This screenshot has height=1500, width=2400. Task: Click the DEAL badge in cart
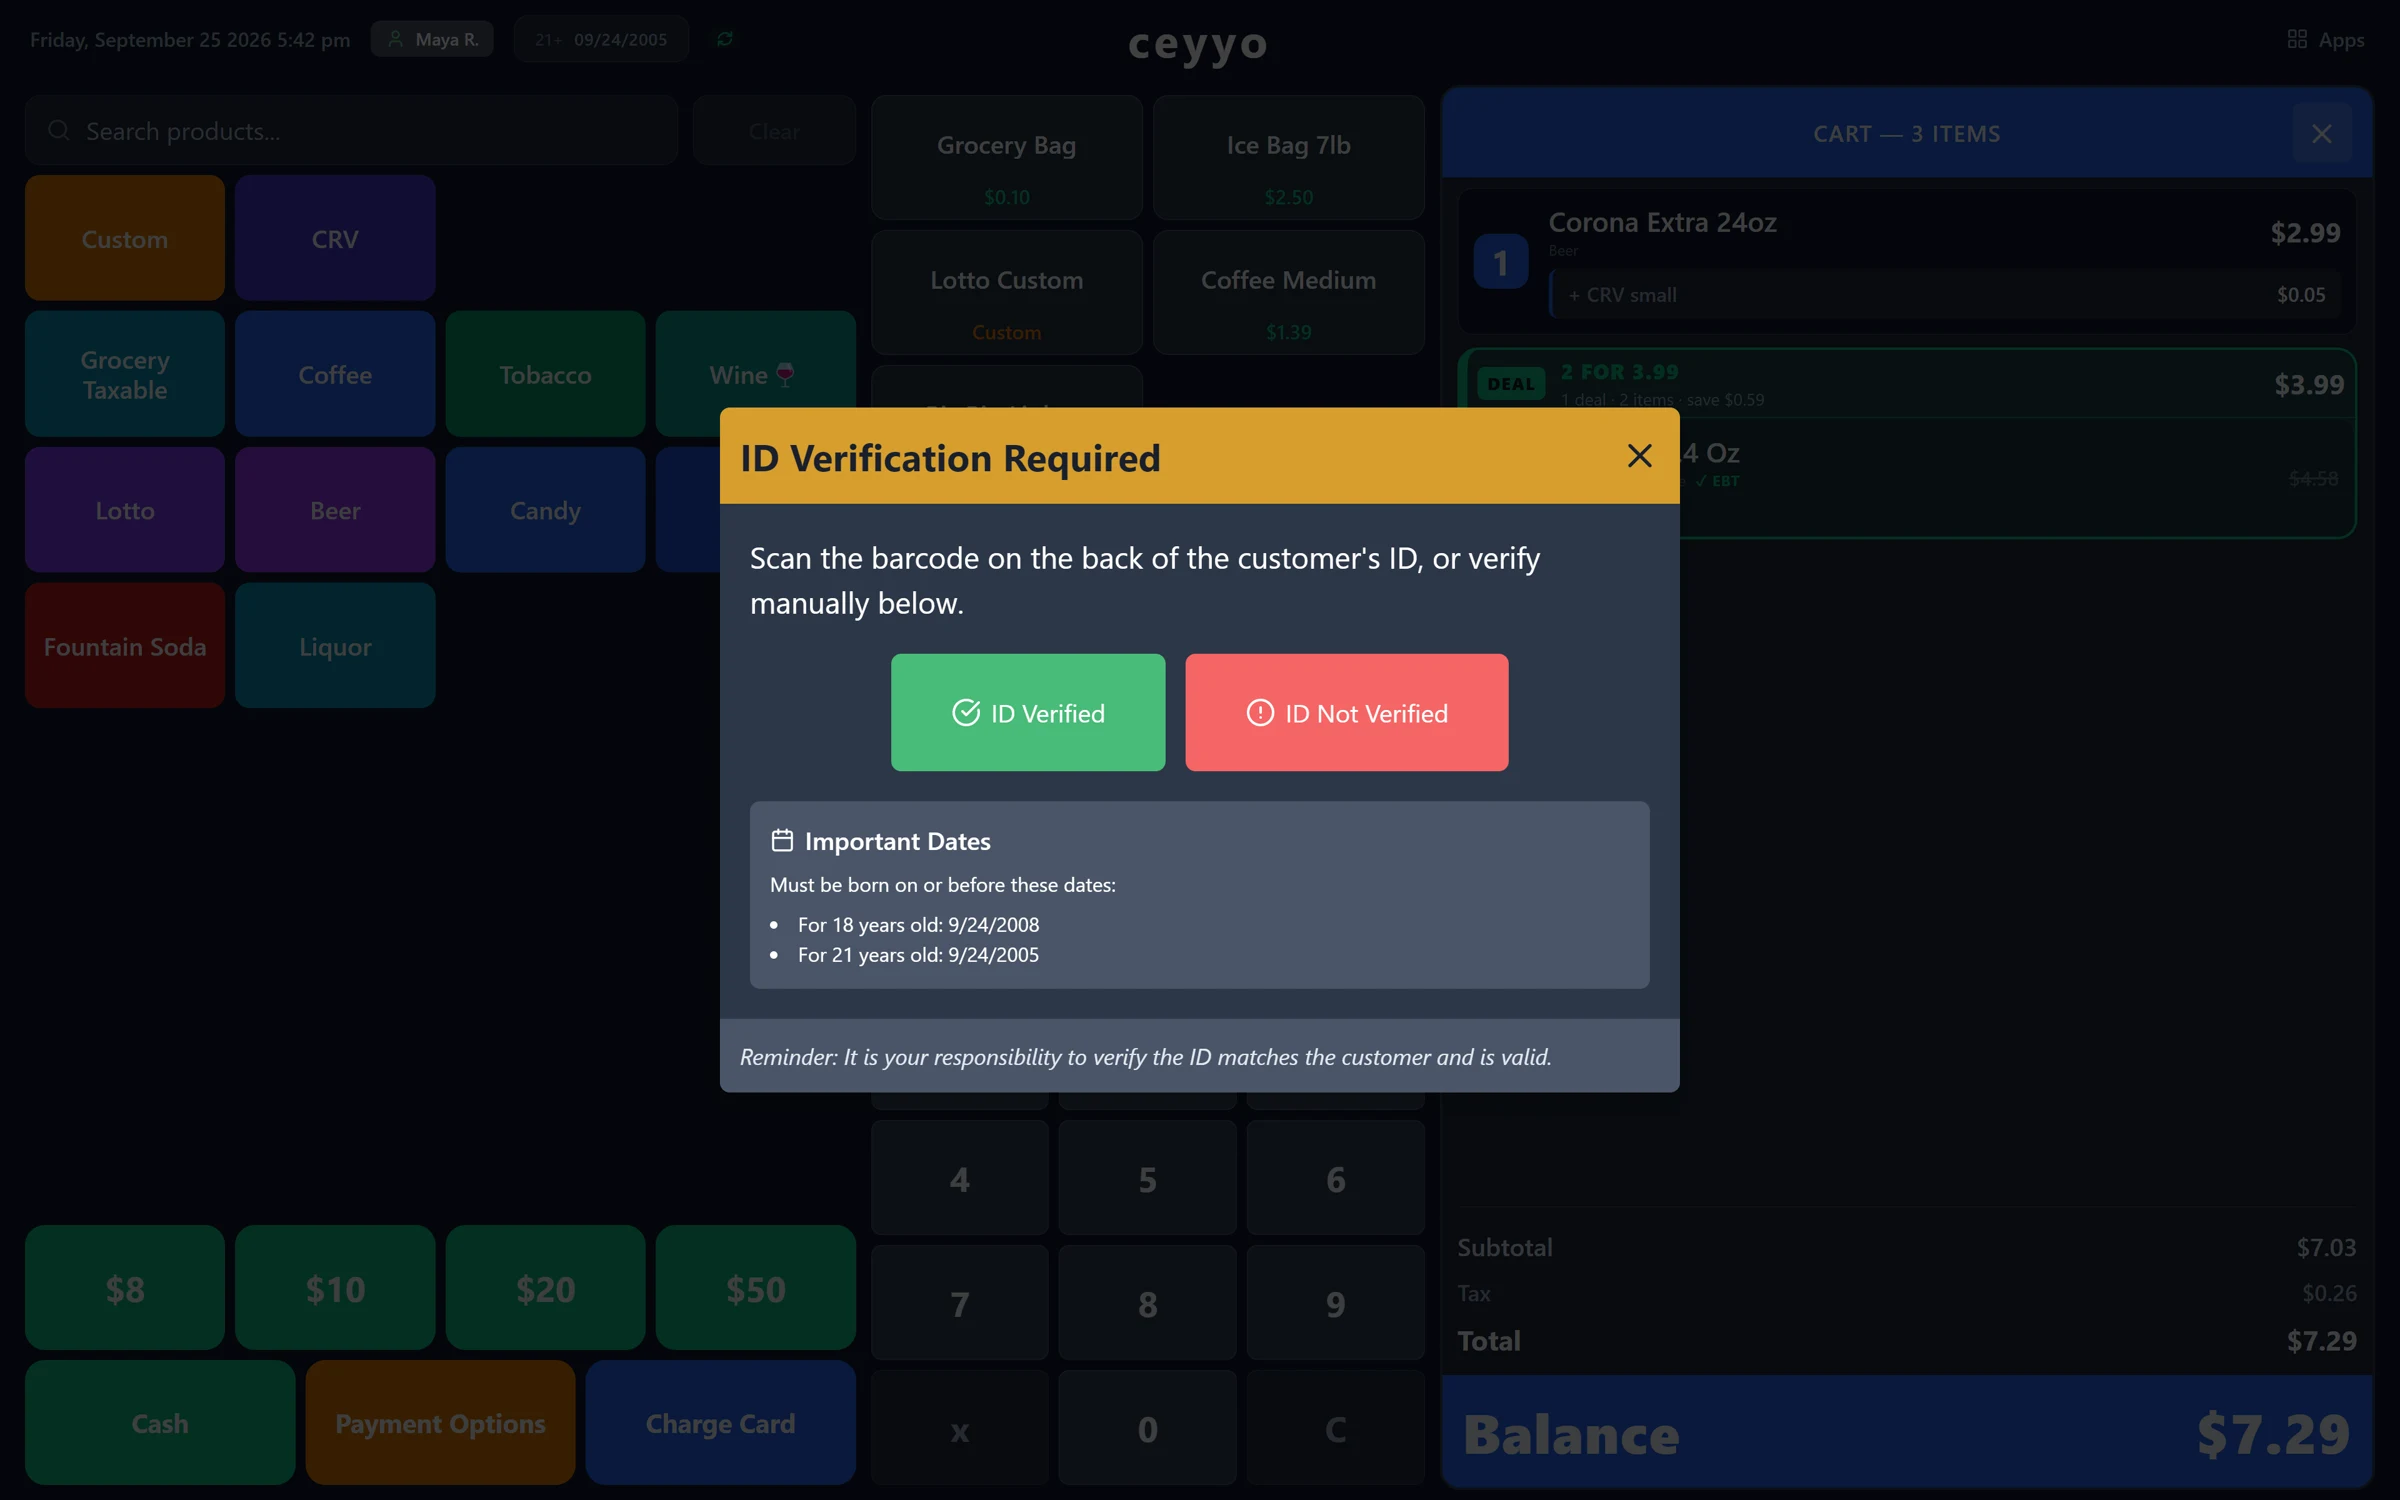(x=1510, y=384)
